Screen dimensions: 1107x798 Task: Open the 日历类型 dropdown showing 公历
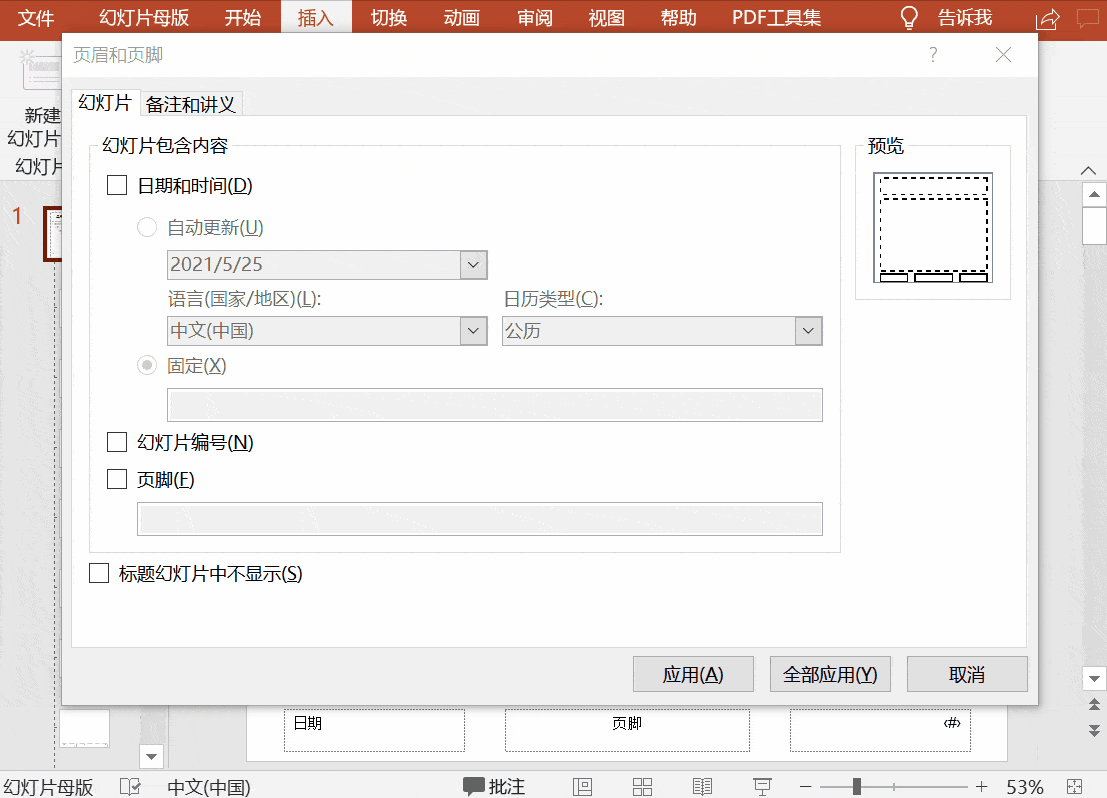[x=808, y=330]
